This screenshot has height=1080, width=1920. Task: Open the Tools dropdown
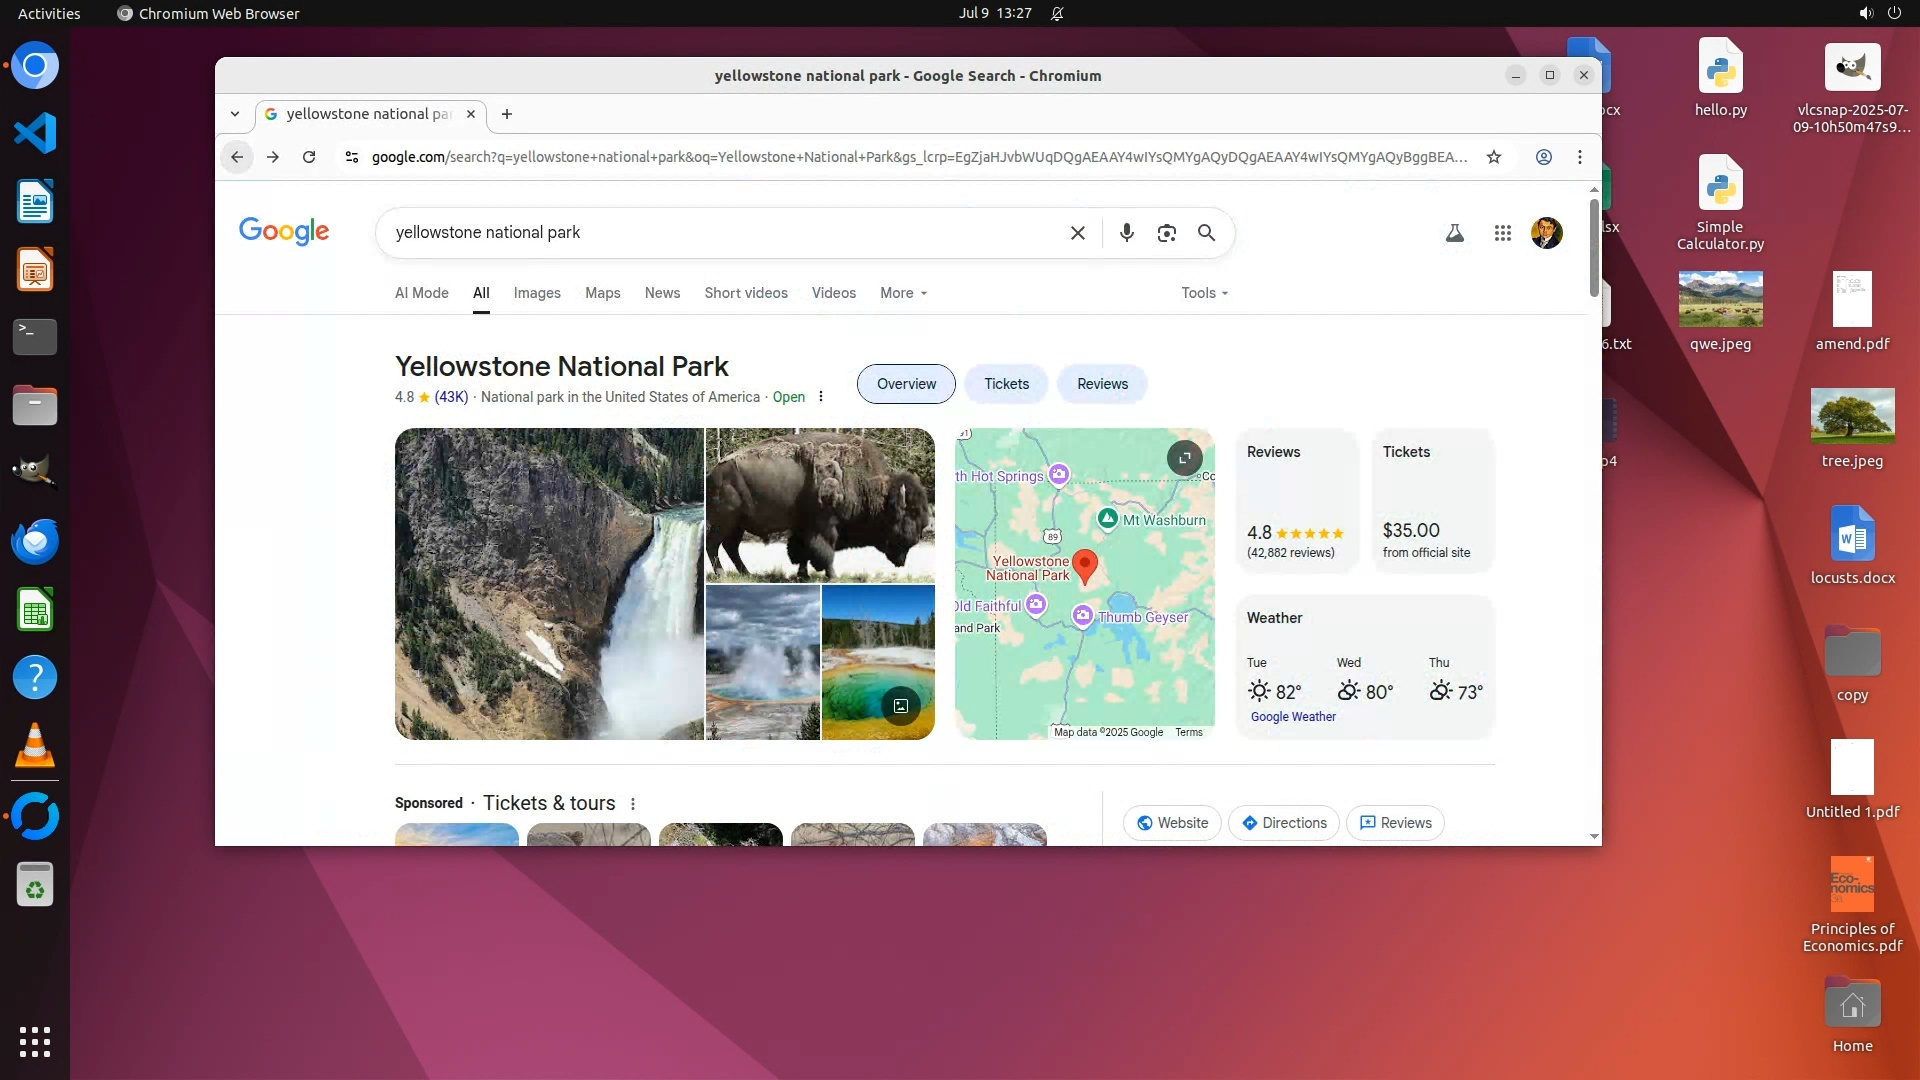[x=1204, y=293]
